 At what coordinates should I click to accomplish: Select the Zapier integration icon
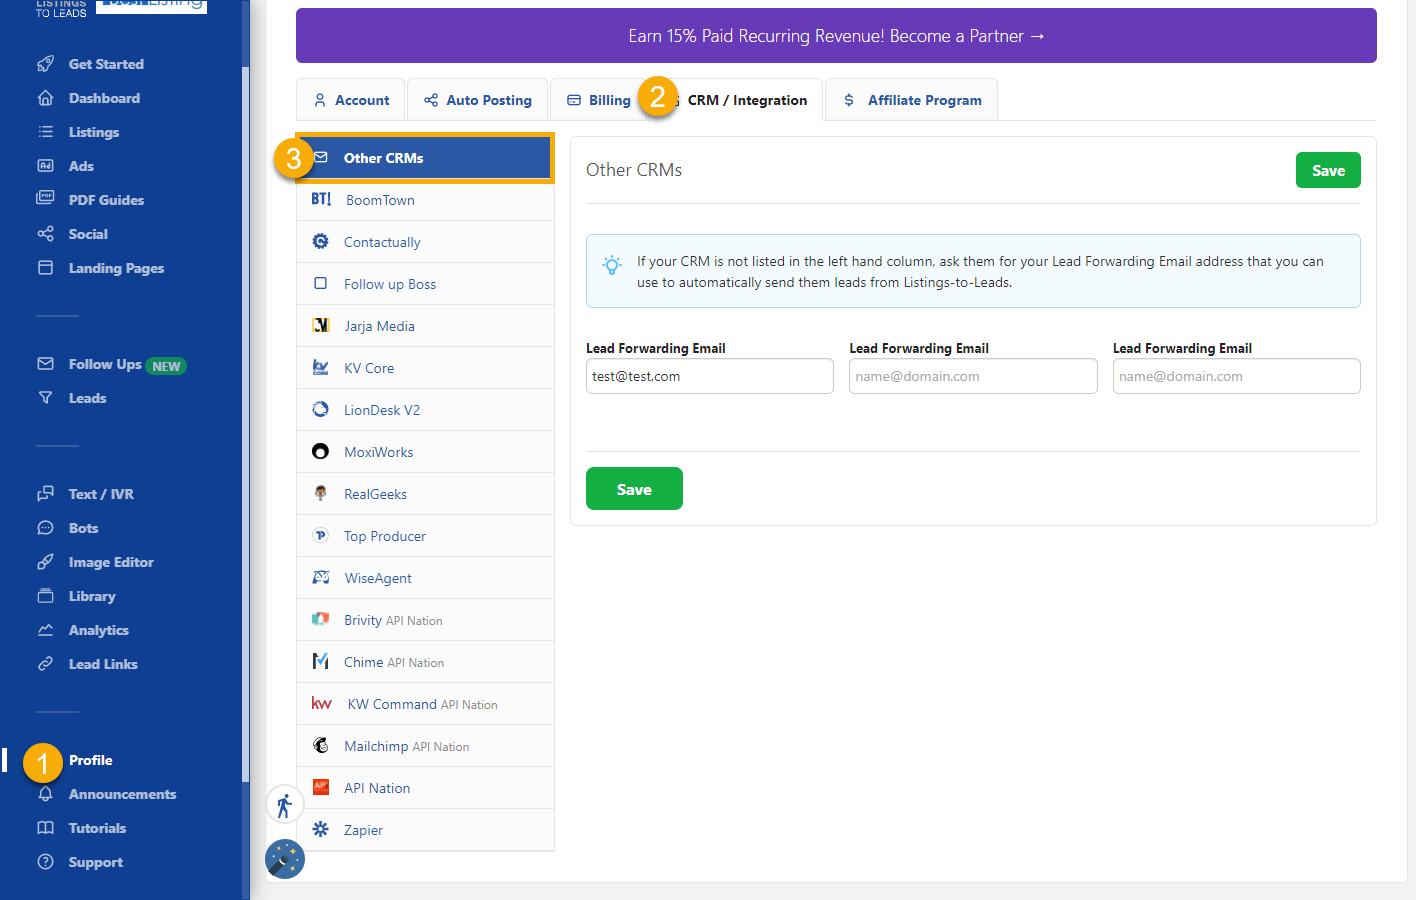point(320,829)
